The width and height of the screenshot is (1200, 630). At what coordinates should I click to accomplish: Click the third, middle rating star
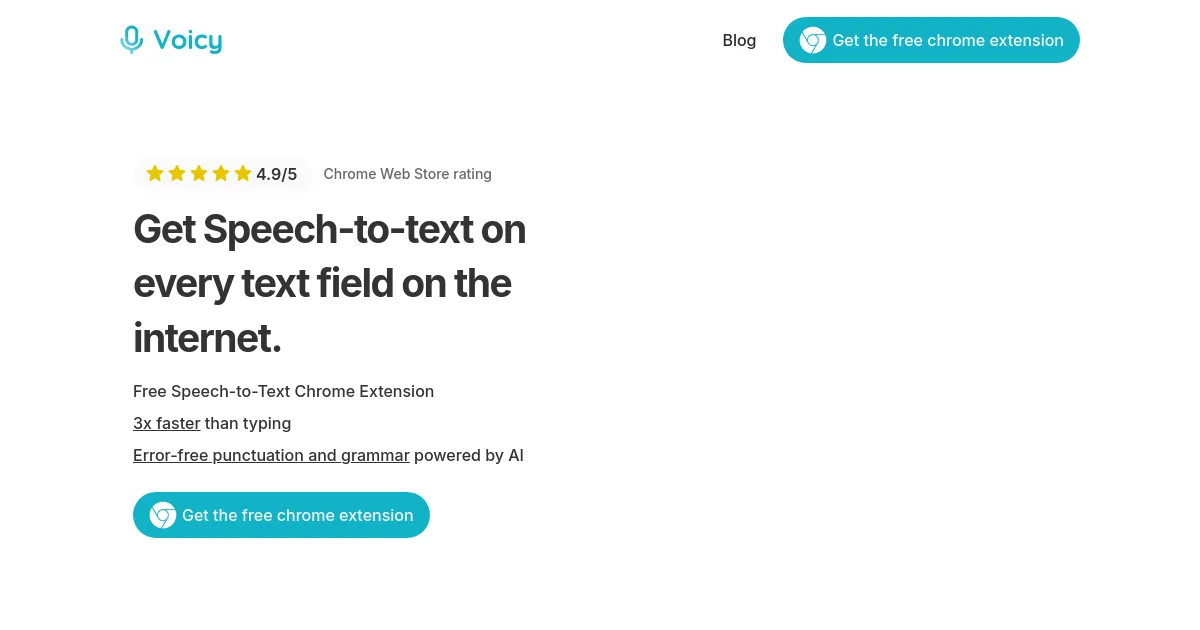[199, 174]
